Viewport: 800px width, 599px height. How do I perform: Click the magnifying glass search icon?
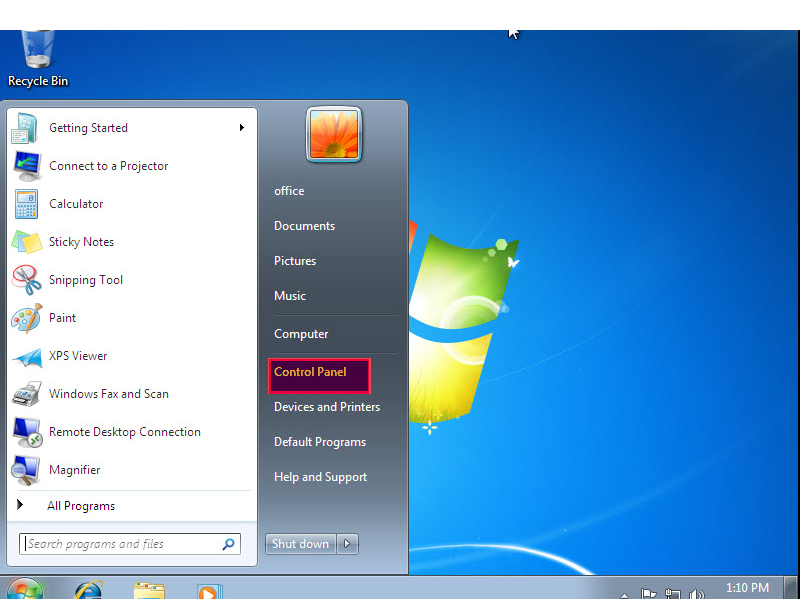click(229, 544)
